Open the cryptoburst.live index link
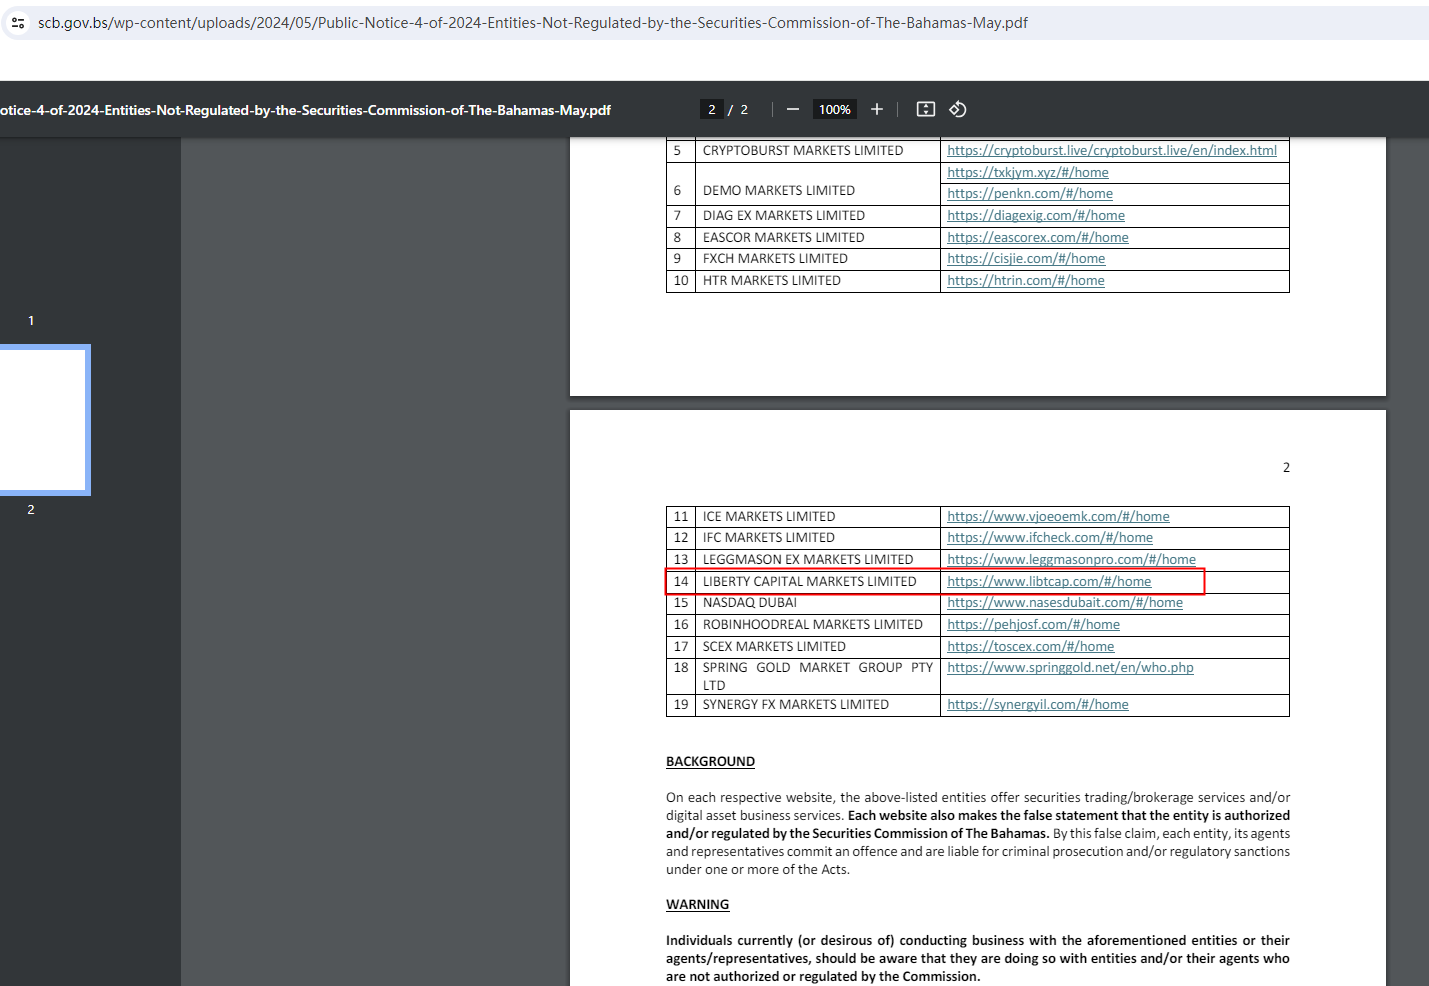The width and height of the screenshot is (1429, 986). click(x=1111, y=151)
